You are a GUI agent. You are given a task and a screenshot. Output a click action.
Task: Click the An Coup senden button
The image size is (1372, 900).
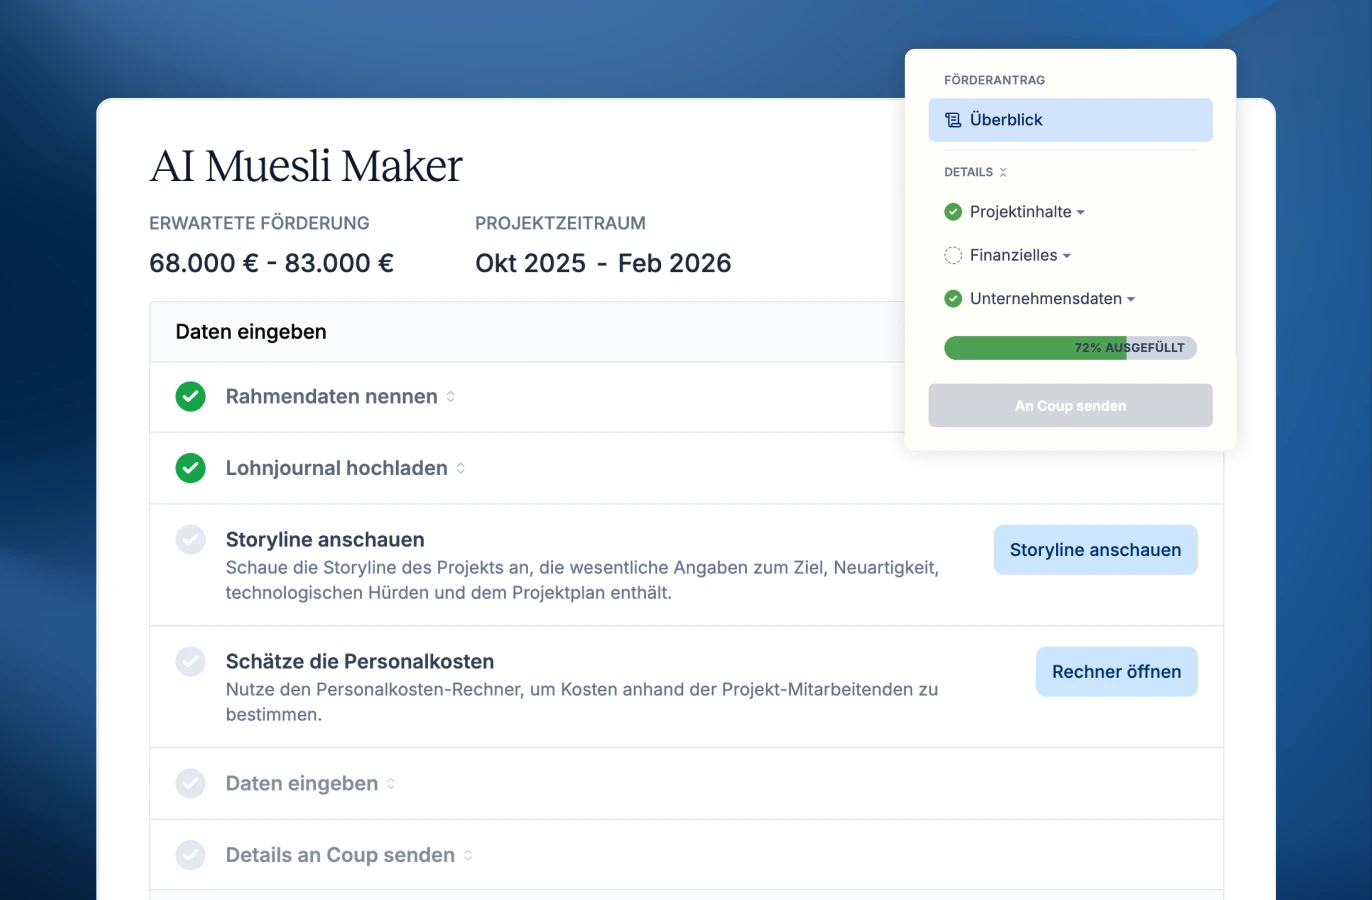[1070, 406]
